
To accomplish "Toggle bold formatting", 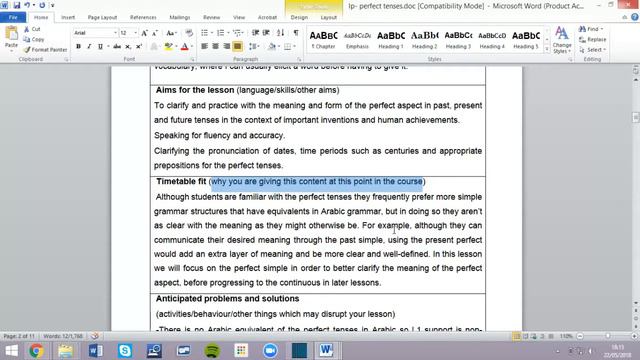I will pos(78,47).
